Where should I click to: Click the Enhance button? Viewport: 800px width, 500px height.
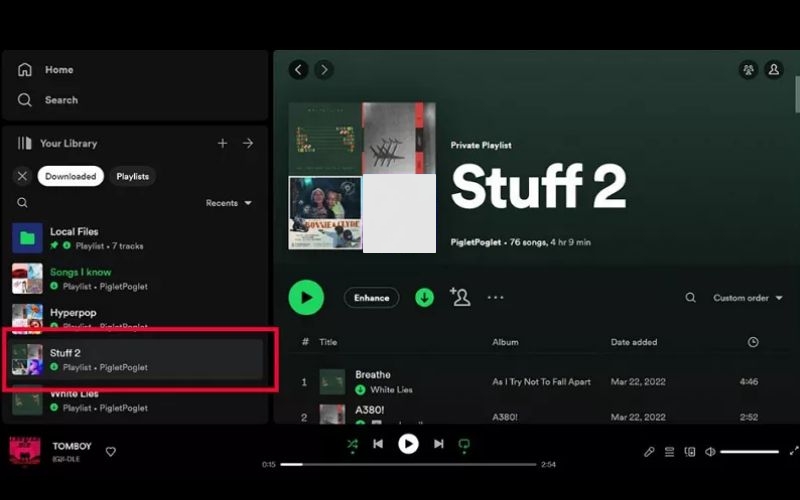pyautogui.click(x=371, y=297)
